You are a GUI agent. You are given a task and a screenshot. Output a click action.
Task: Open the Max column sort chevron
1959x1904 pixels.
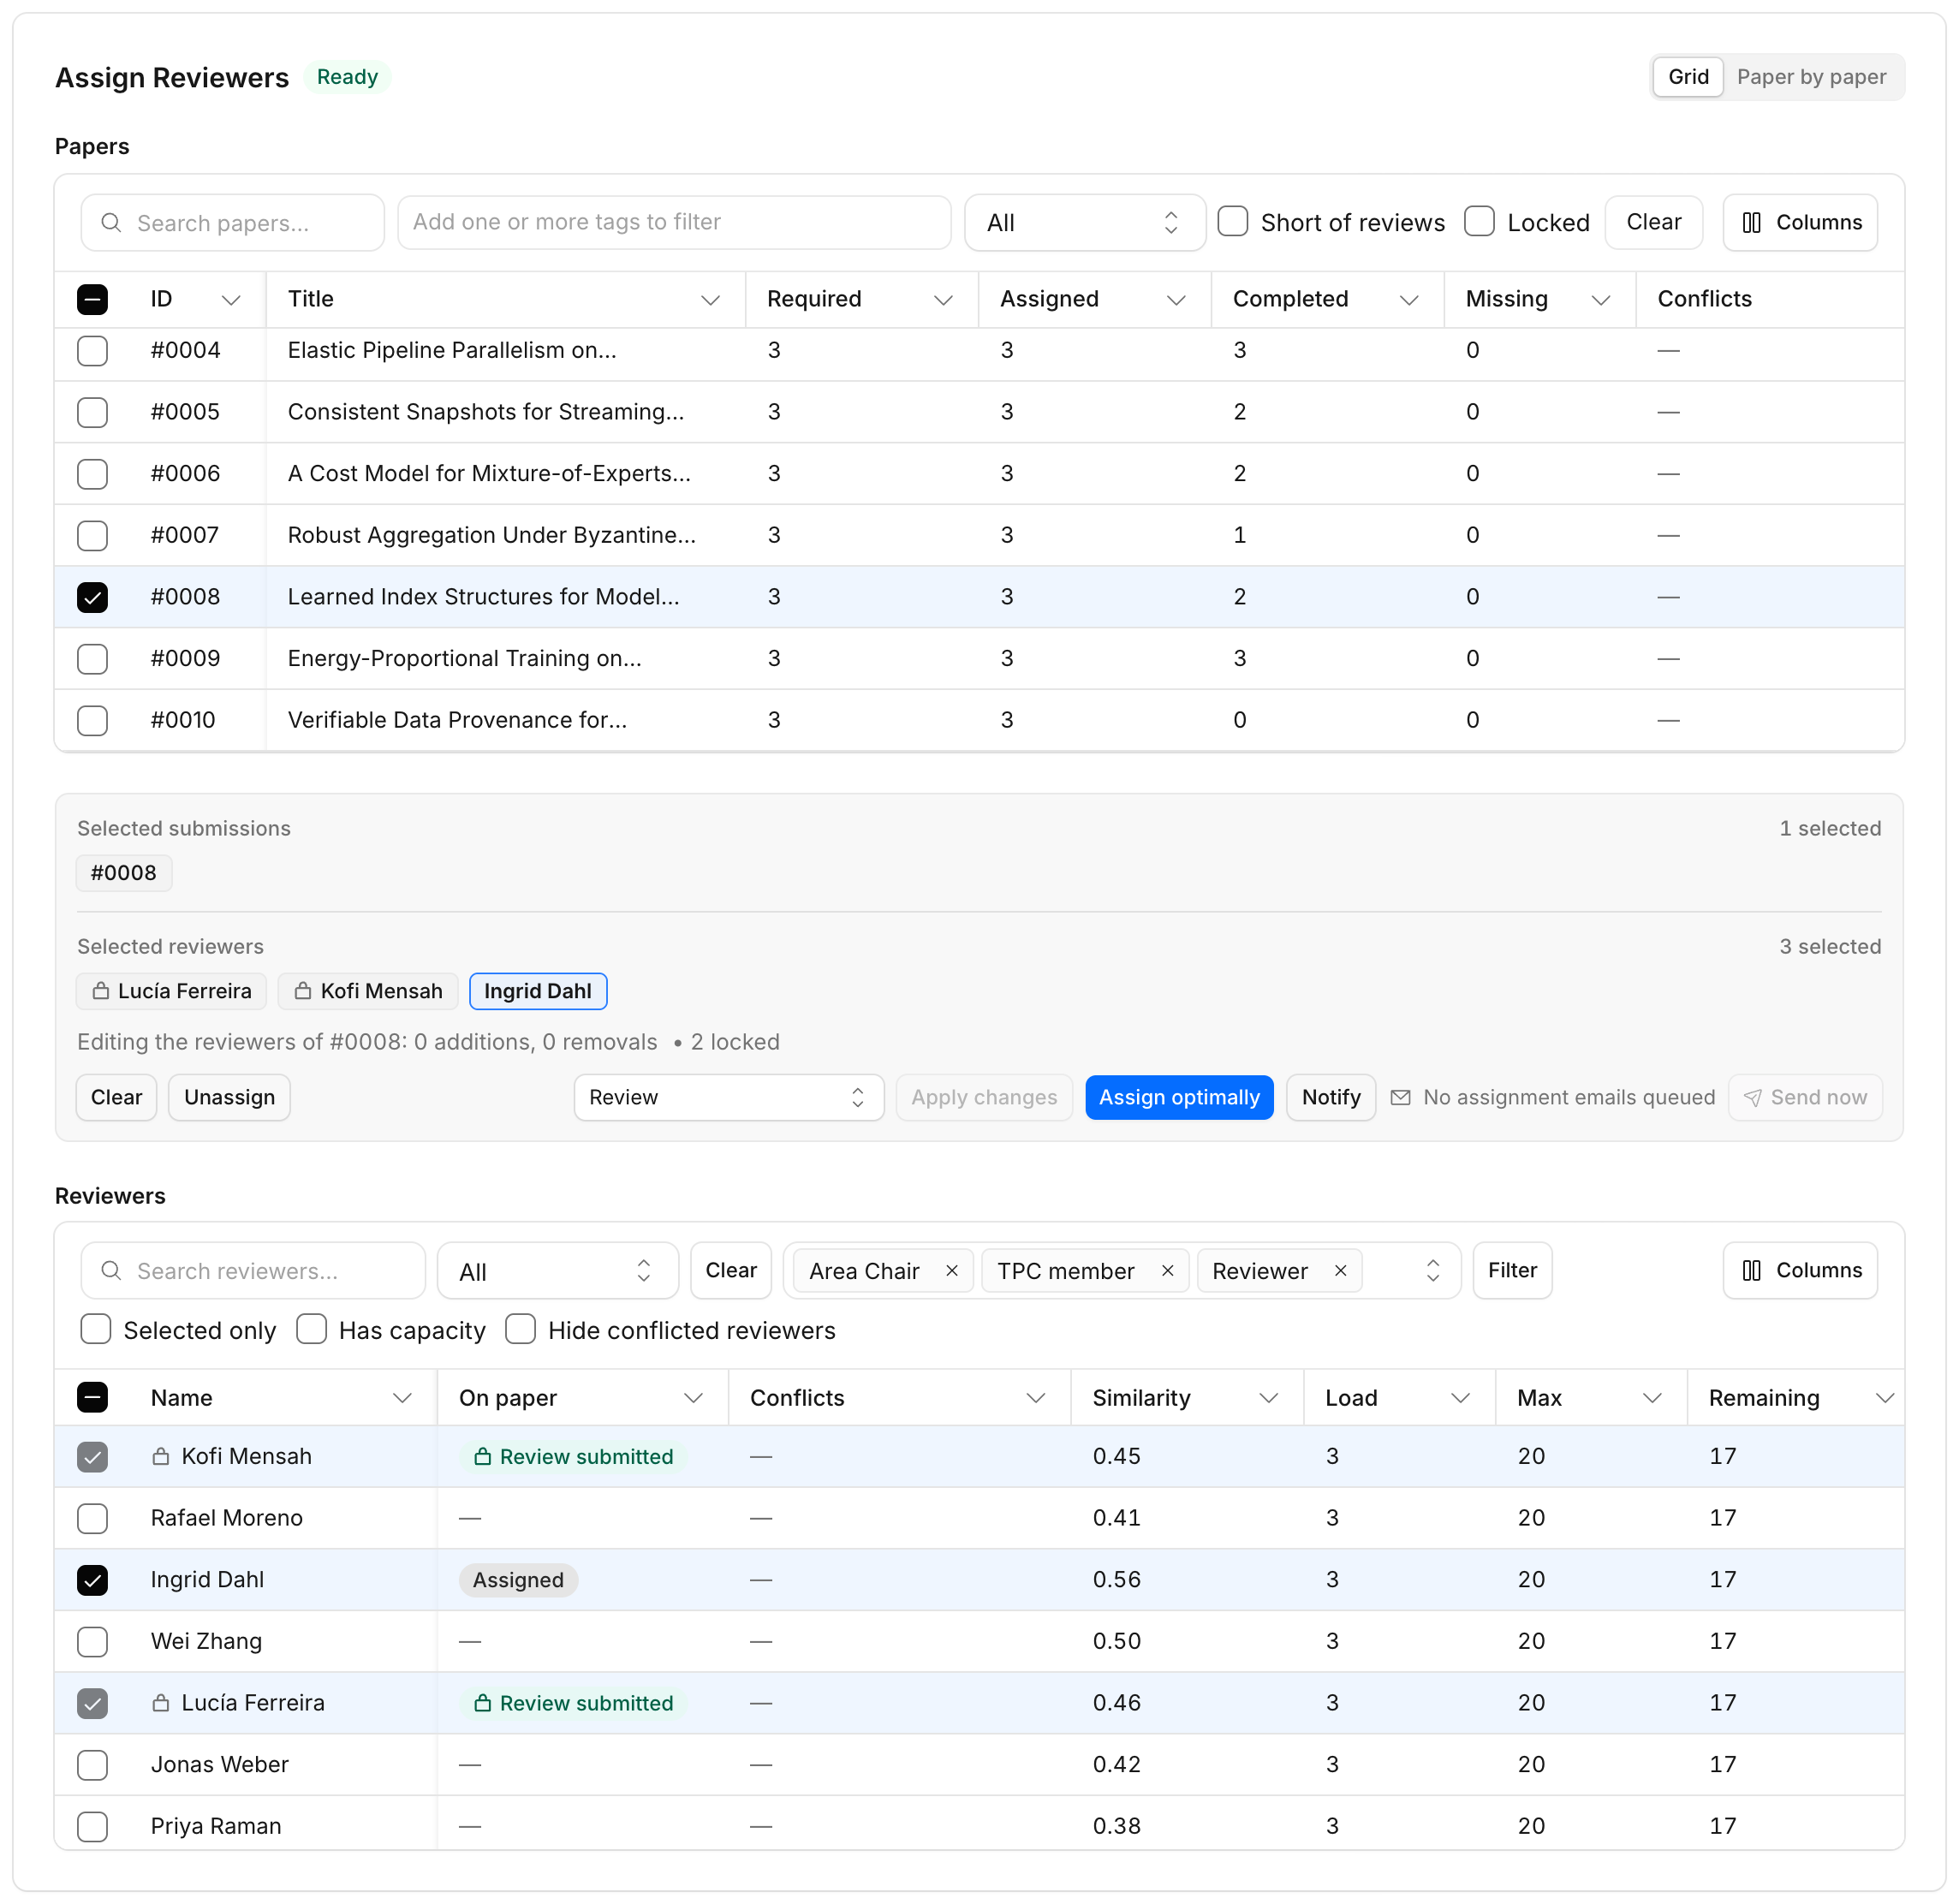click(x=1652, y=1397)
